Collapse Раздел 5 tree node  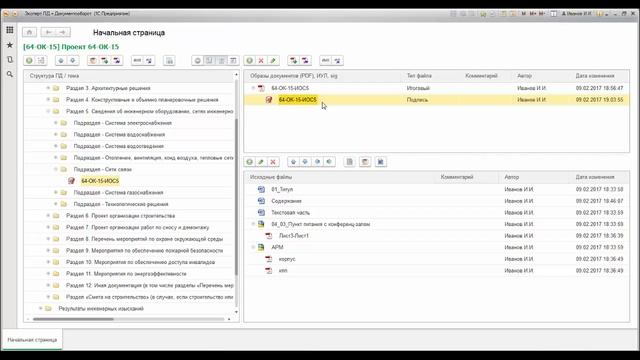[48, 111]
